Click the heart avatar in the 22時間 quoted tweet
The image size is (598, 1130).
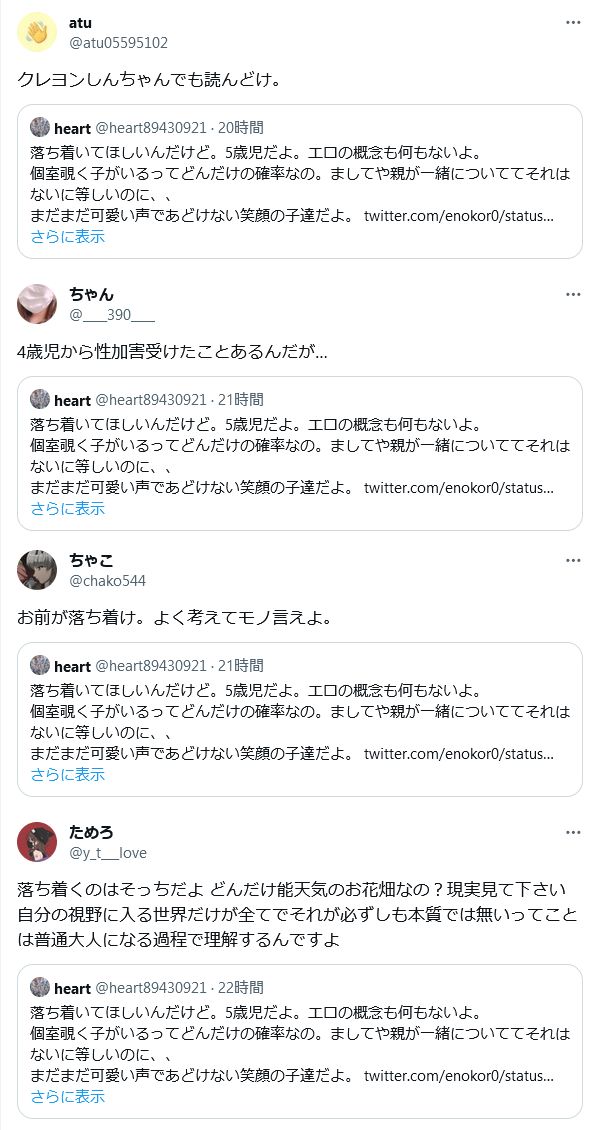[x=40, y=987]
